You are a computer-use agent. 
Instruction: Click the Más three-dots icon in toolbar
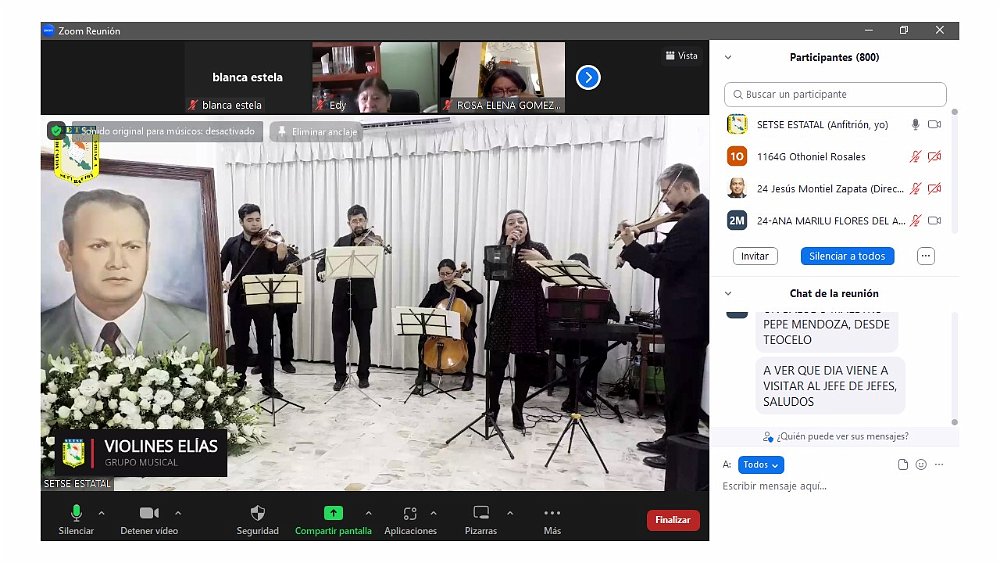[x=552, y=513]
